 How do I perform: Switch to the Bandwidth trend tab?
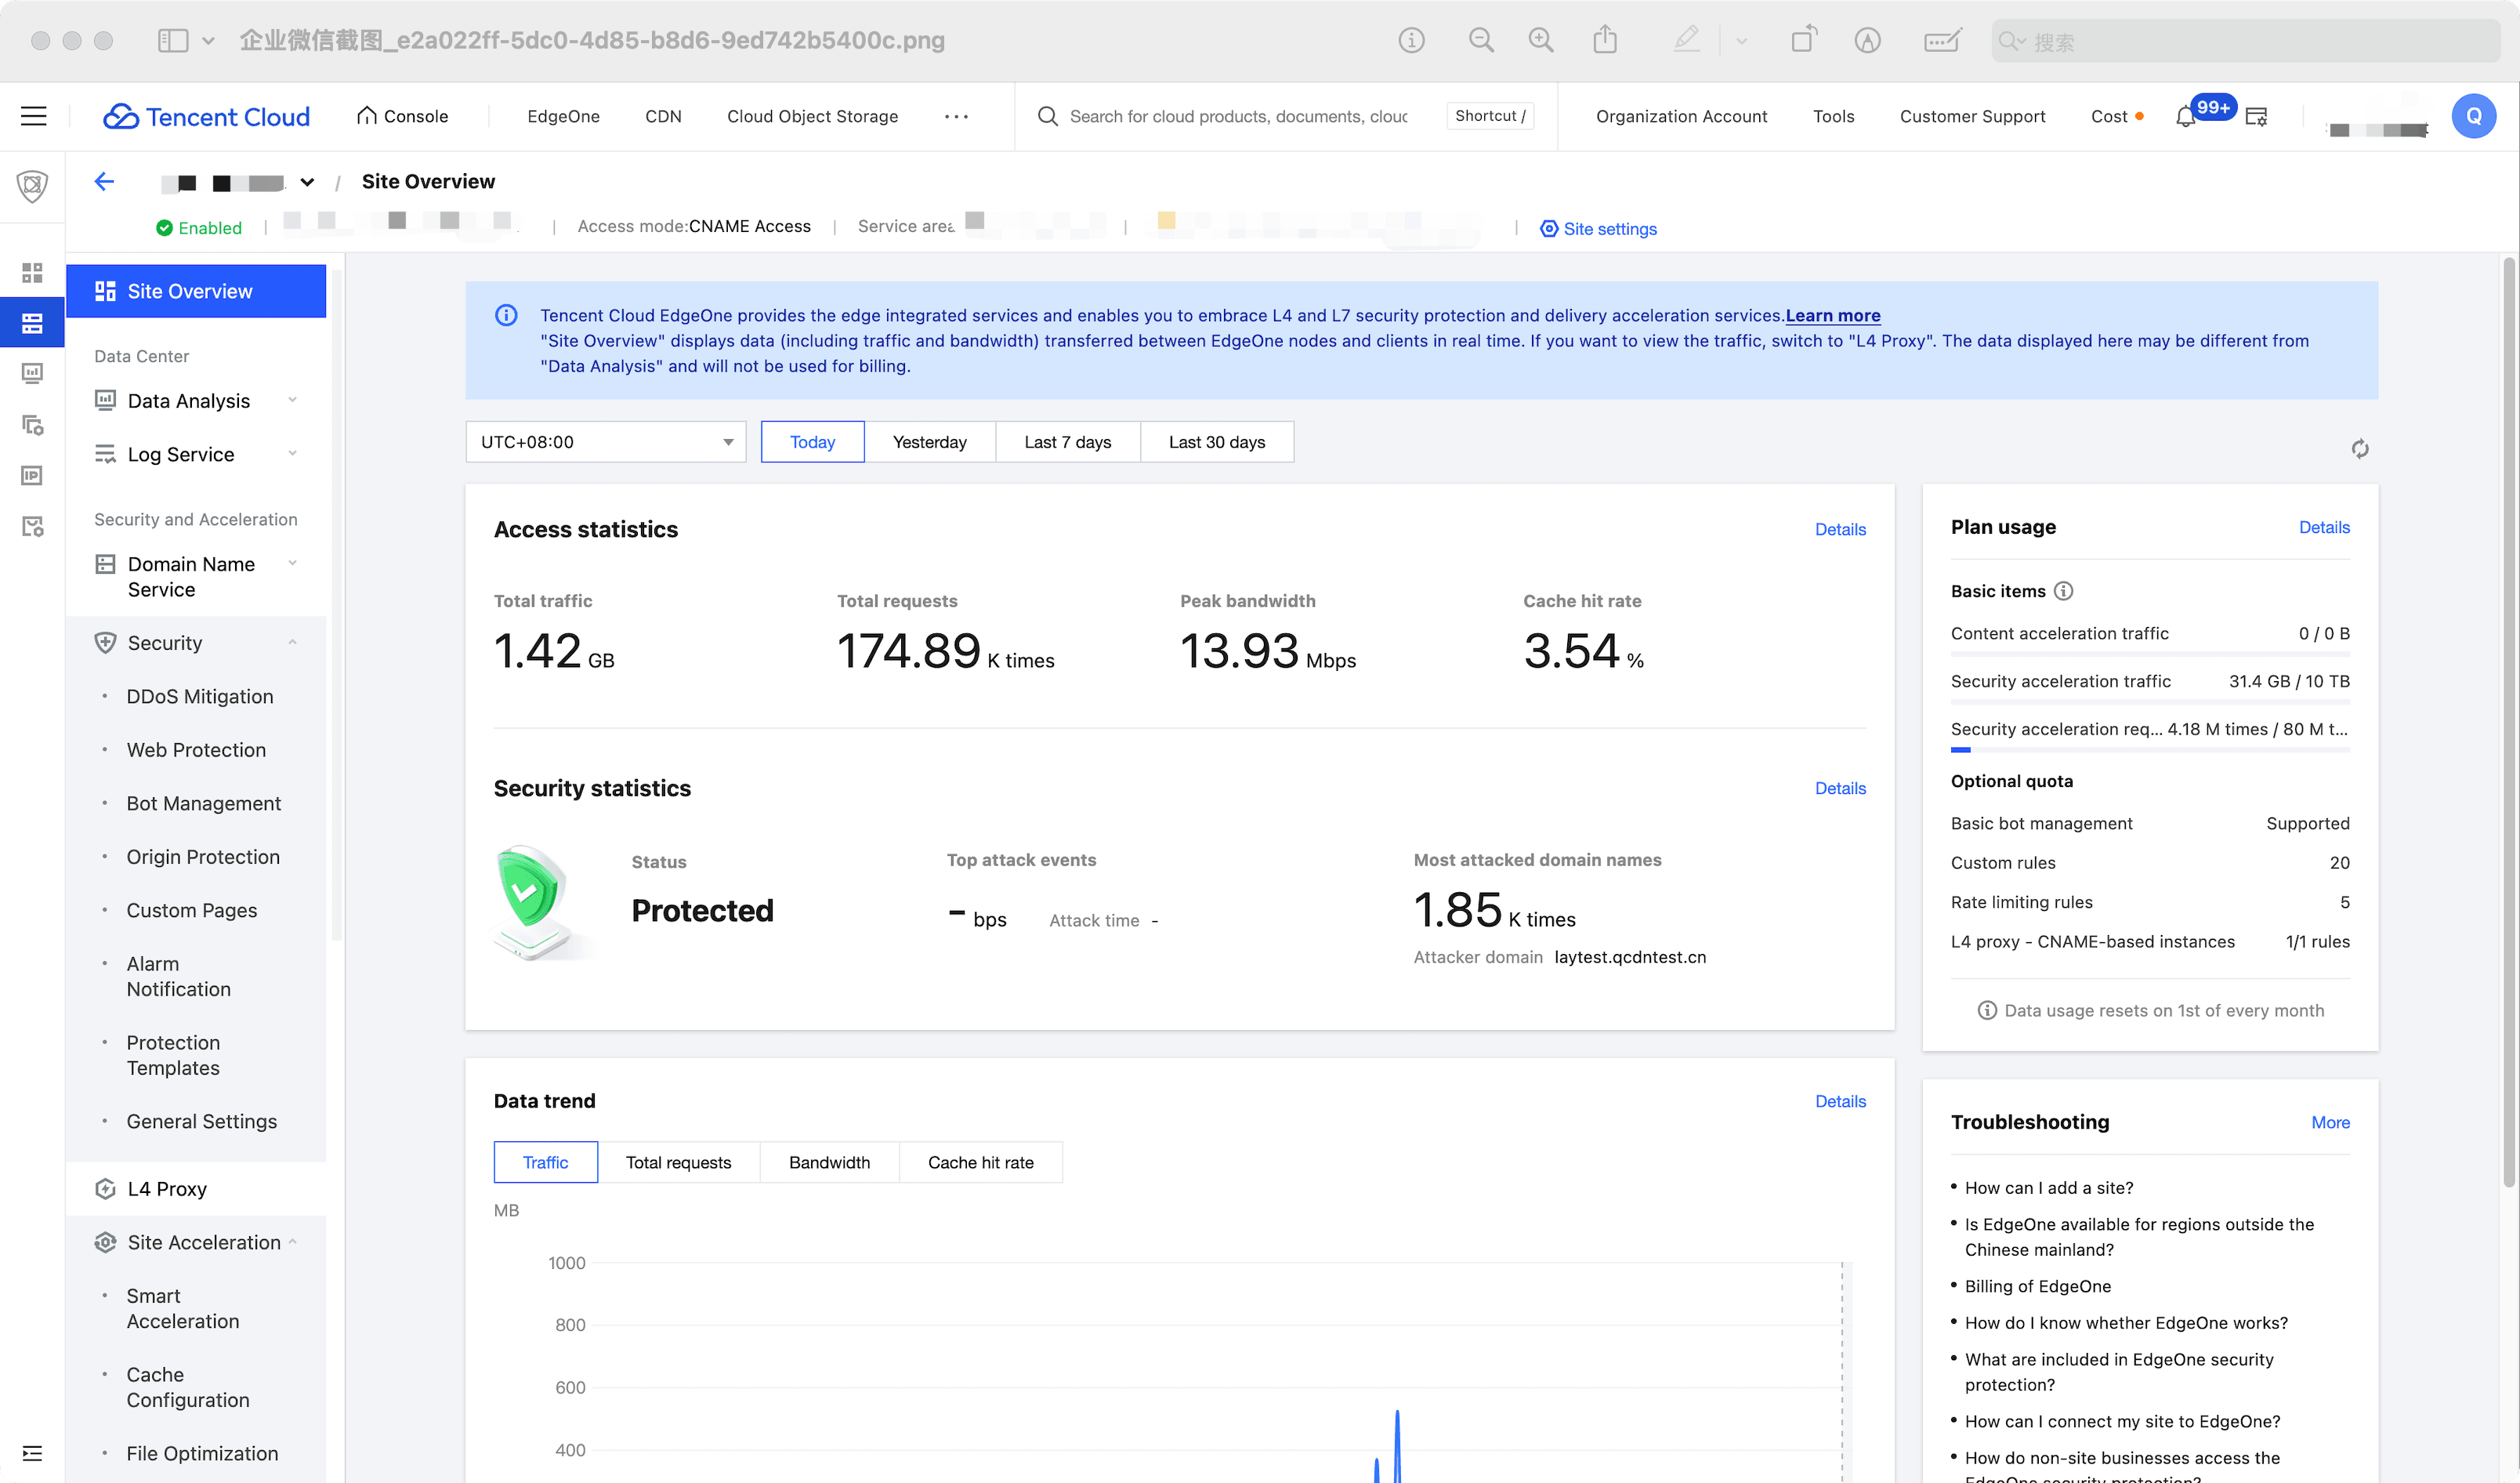[x=829, y=1162]
